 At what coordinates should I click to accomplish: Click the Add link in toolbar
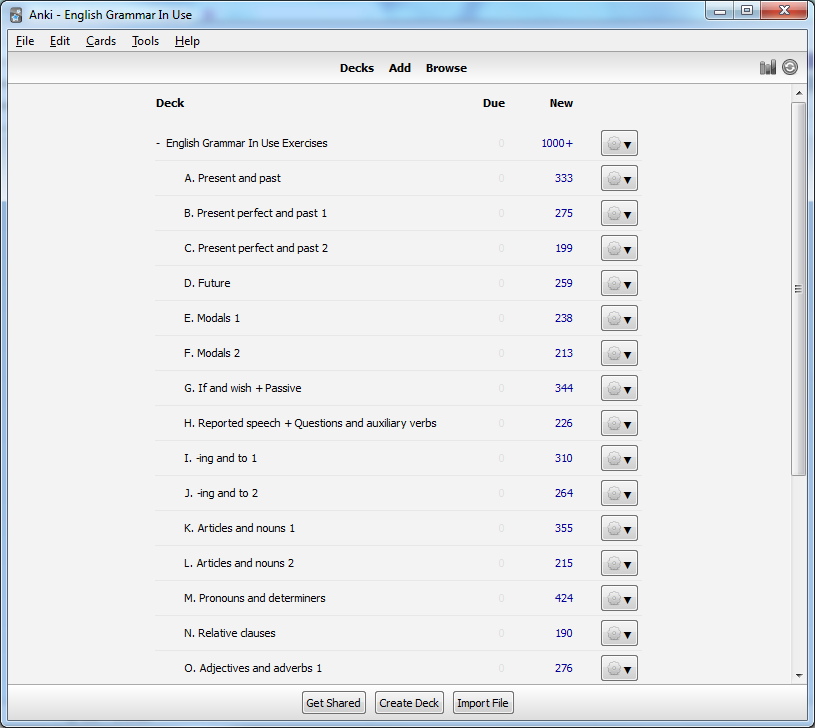pyautogui.click(x=400, y=68)
